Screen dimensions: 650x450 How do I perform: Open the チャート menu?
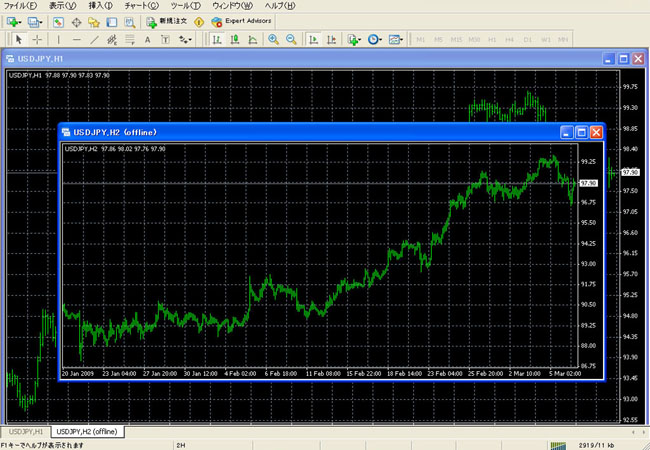click(145, 6)
